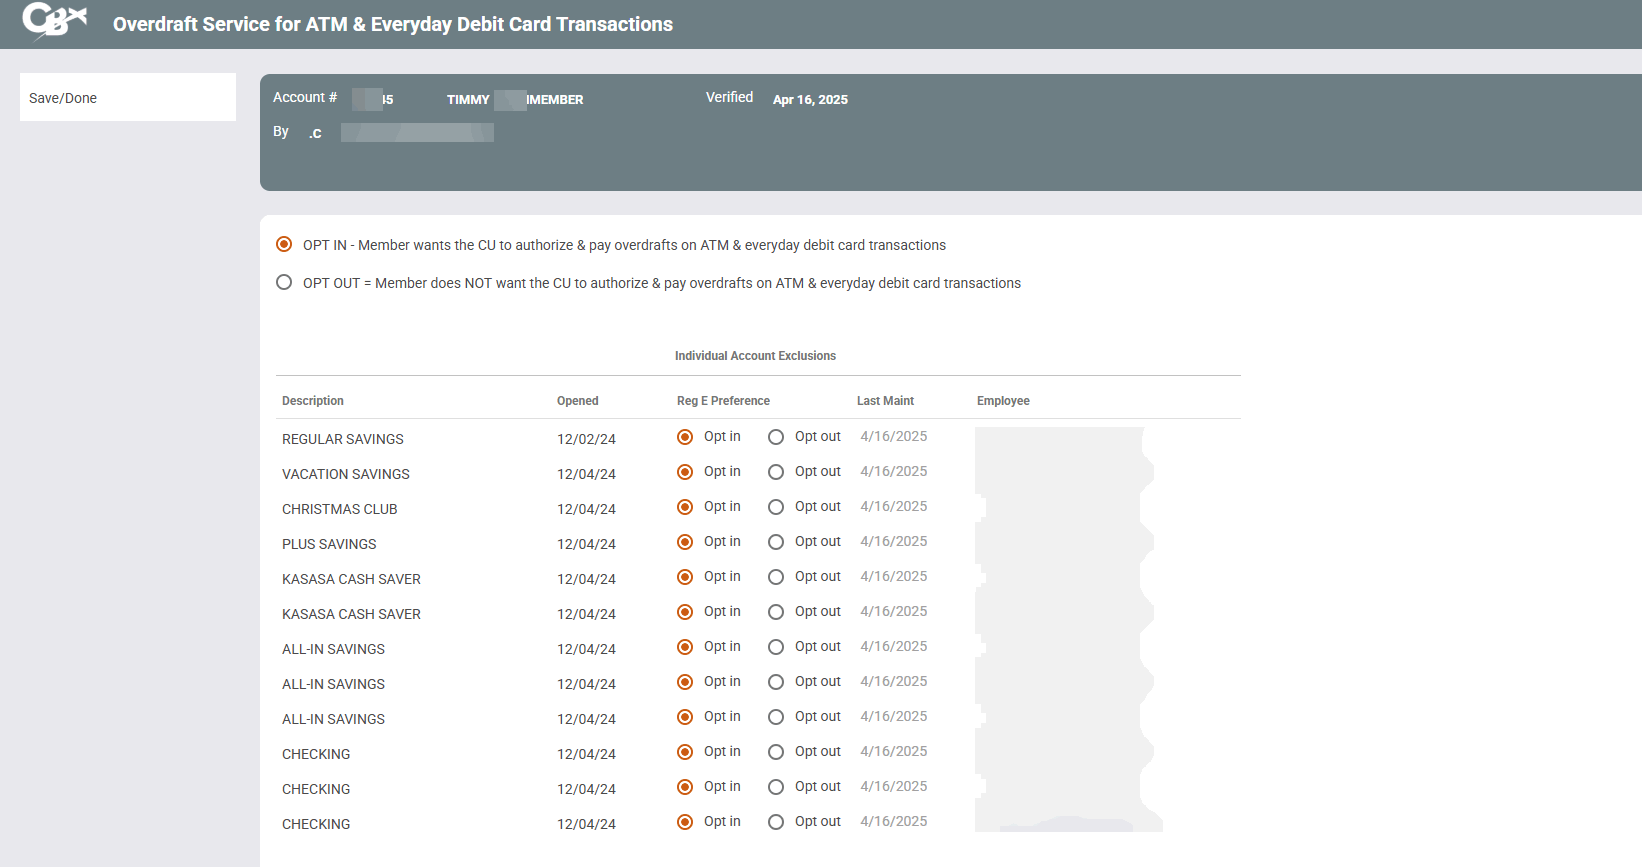Click the Description column header
Screen dimensions: 1642x867
pyautogui.click(x=313, y=401)
